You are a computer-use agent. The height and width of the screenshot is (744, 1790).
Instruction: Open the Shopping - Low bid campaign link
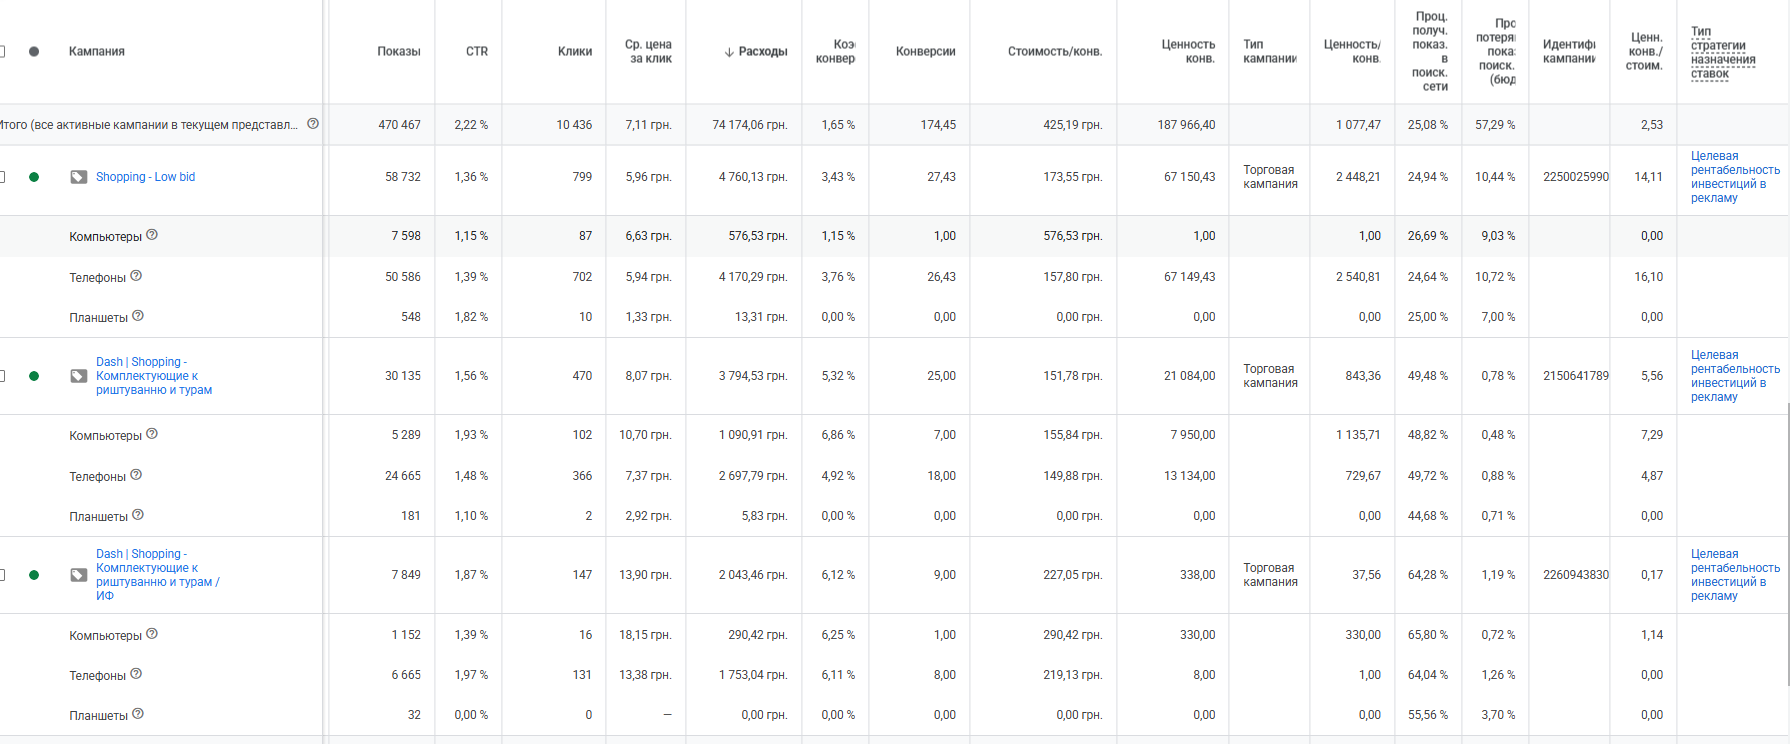[x=145, y=177]
